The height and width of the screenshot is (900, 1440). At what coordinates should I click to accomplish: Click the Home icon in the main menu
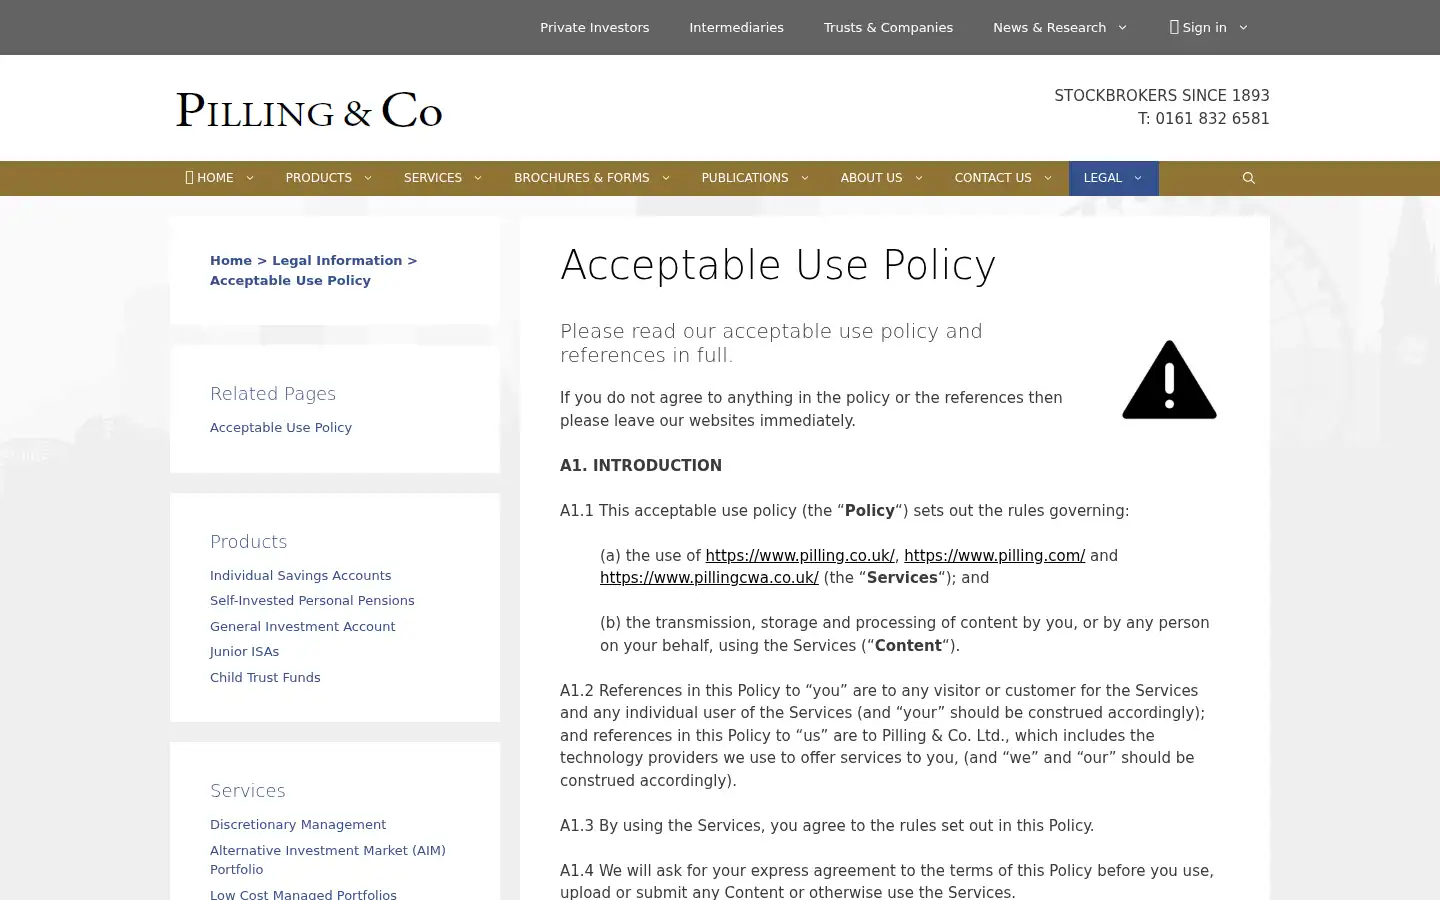(189, 178)
